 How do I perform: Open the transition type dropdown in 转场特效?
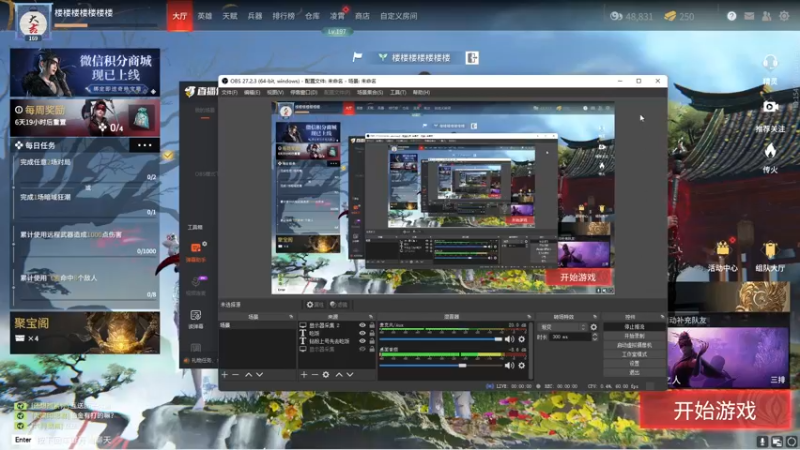coord(563,327)
